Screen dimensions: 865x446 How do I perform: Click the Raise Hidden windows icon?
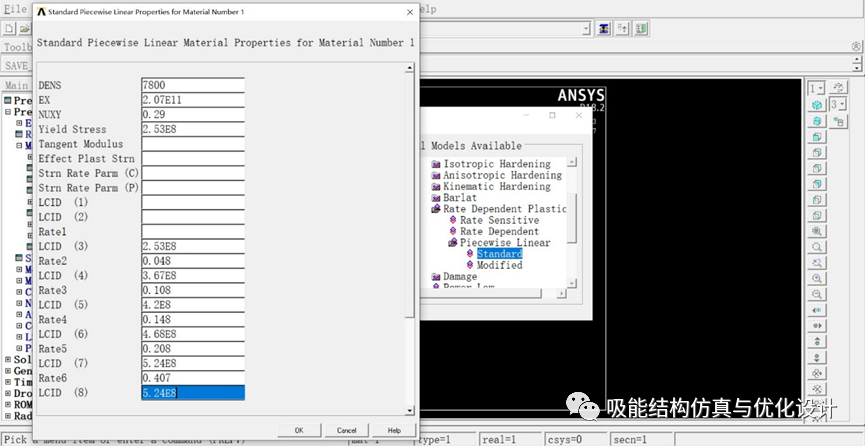coord(604,29)
